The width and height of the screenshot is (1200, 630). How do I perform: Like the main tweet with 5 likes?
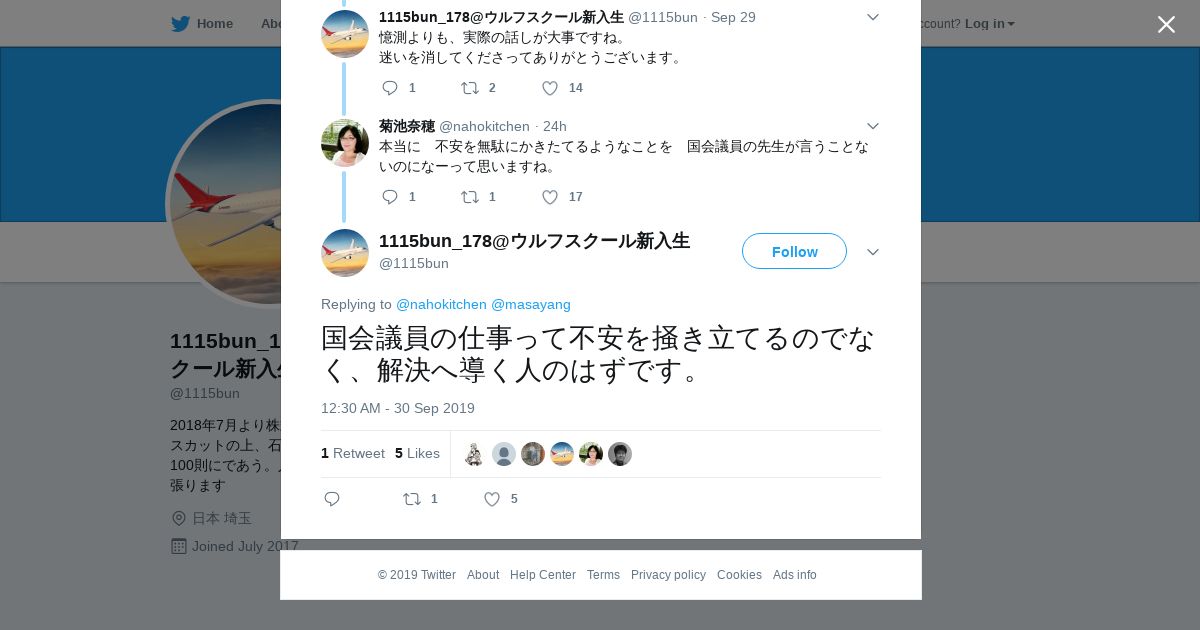[x=500, y=499]
